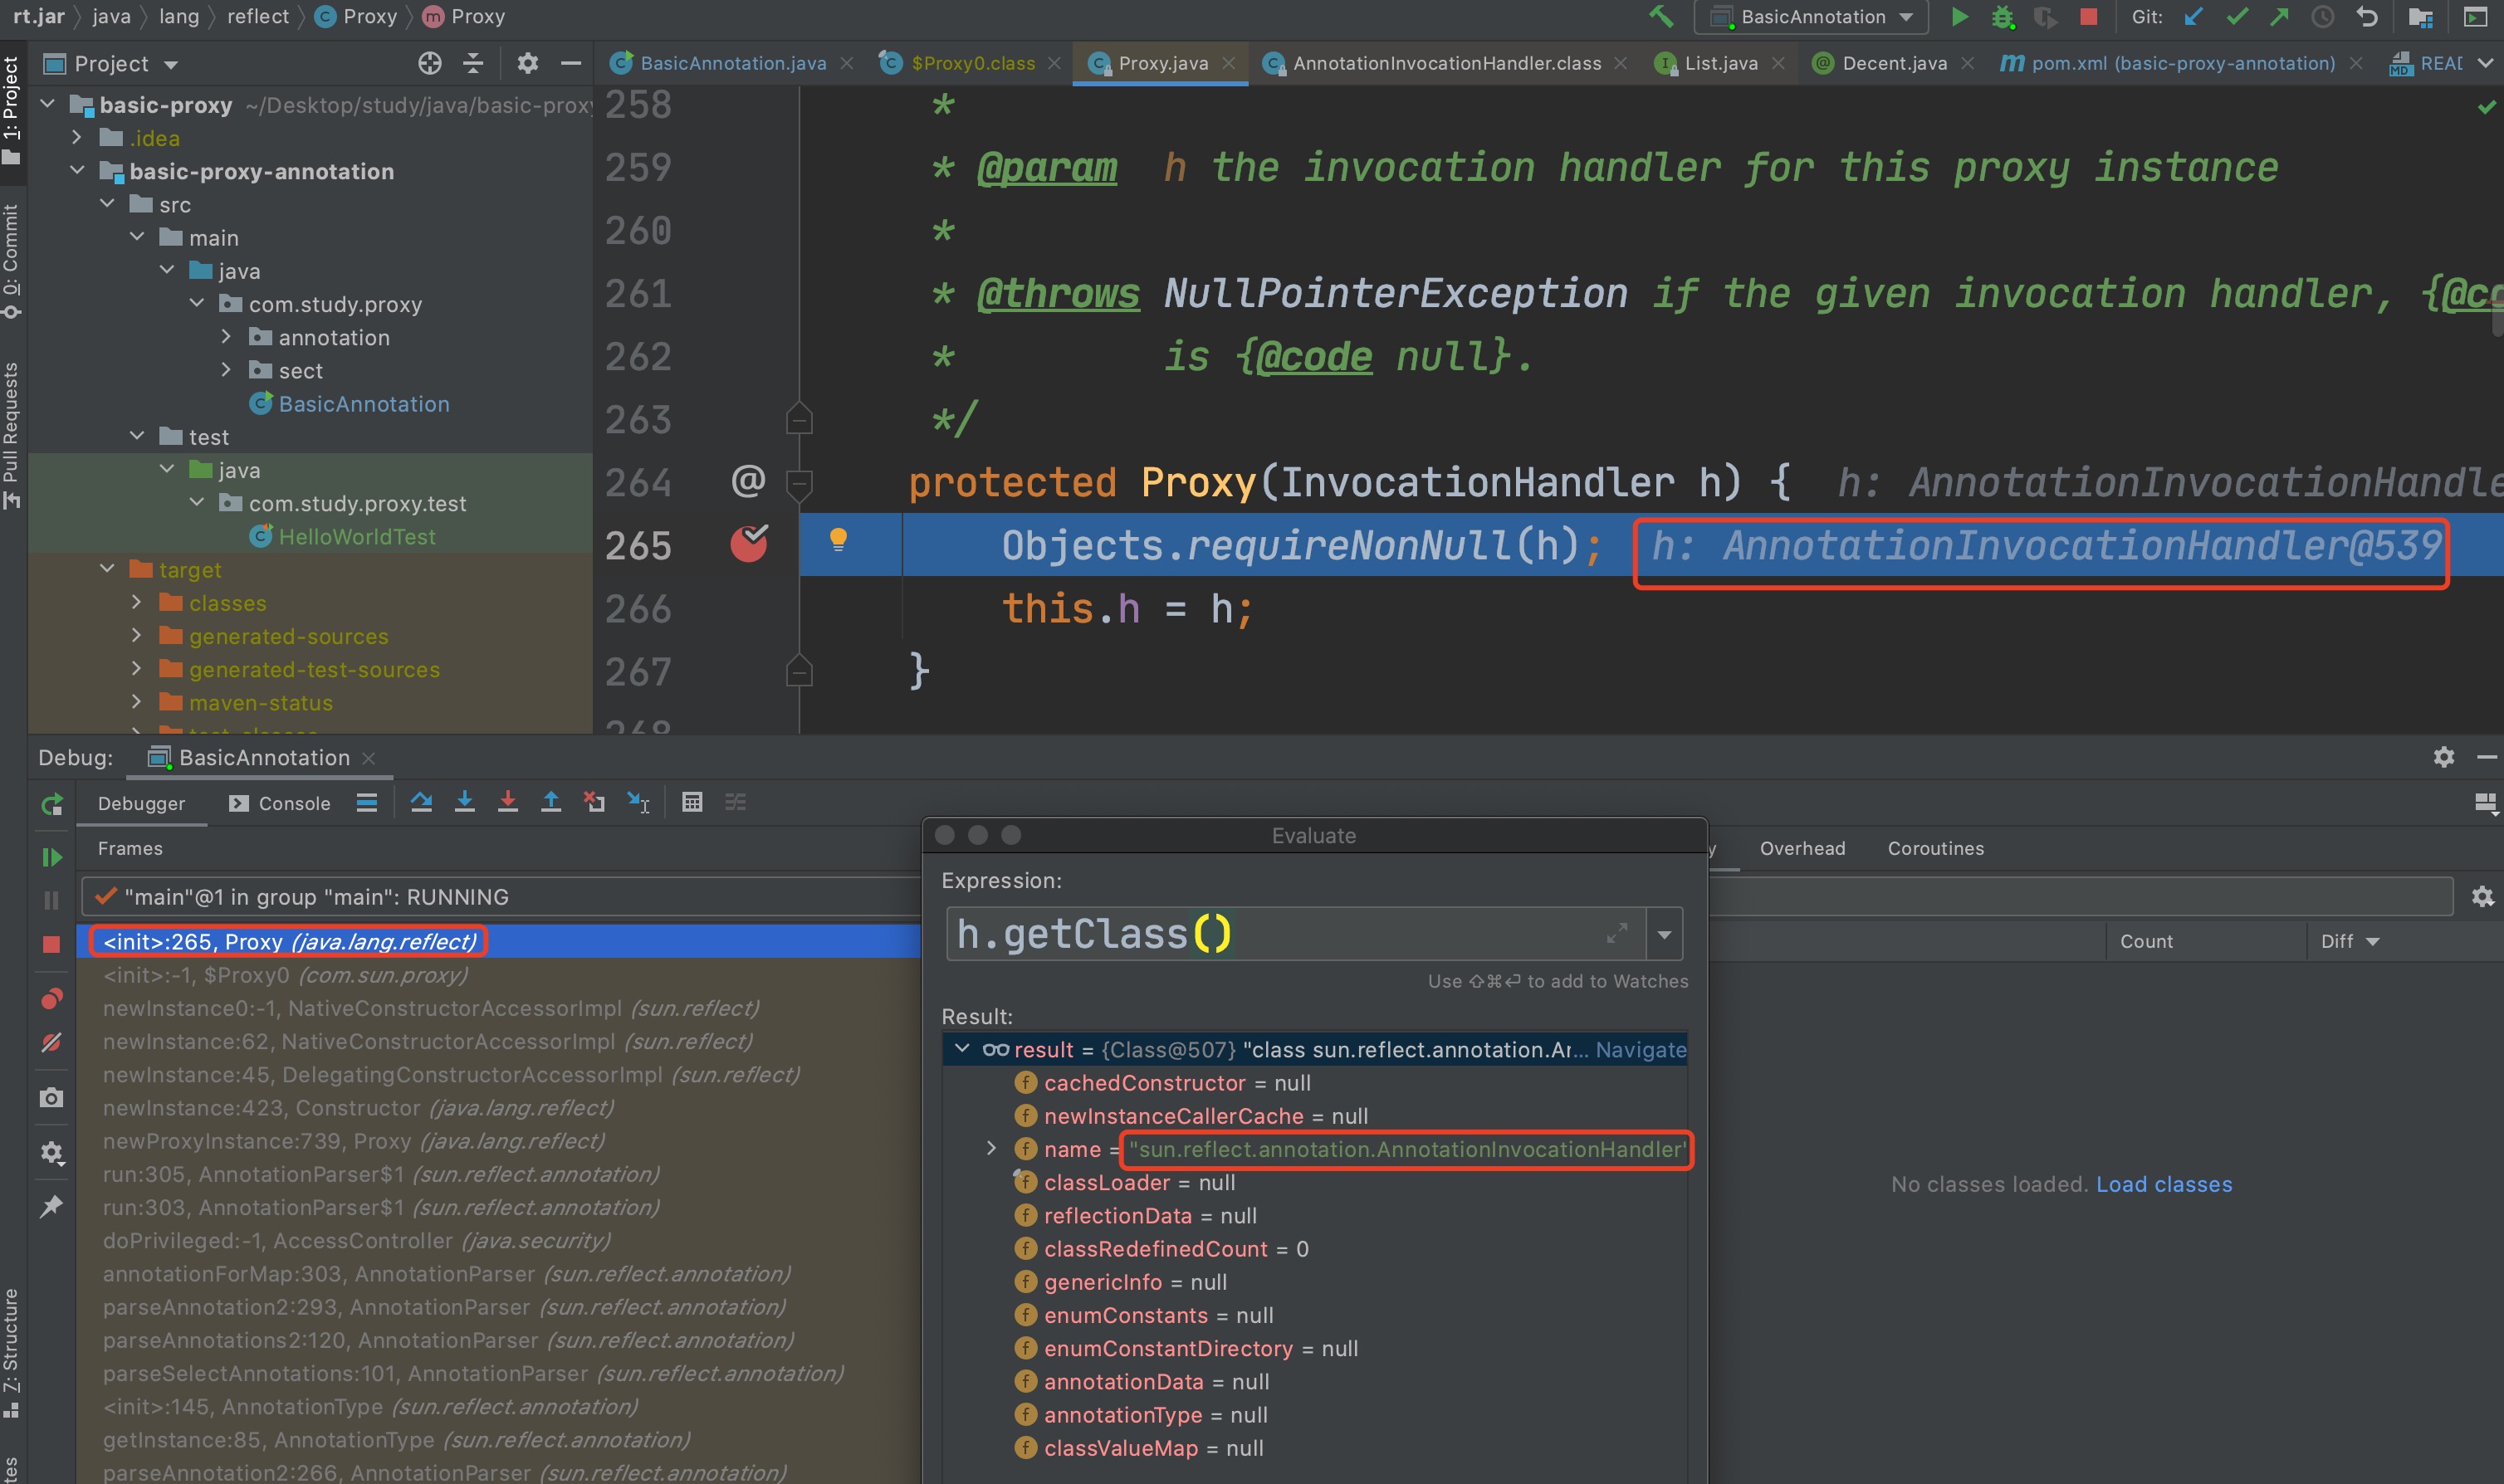
Task: Click the Evaluate Expression calculator icon
Action: pos(692,802)
